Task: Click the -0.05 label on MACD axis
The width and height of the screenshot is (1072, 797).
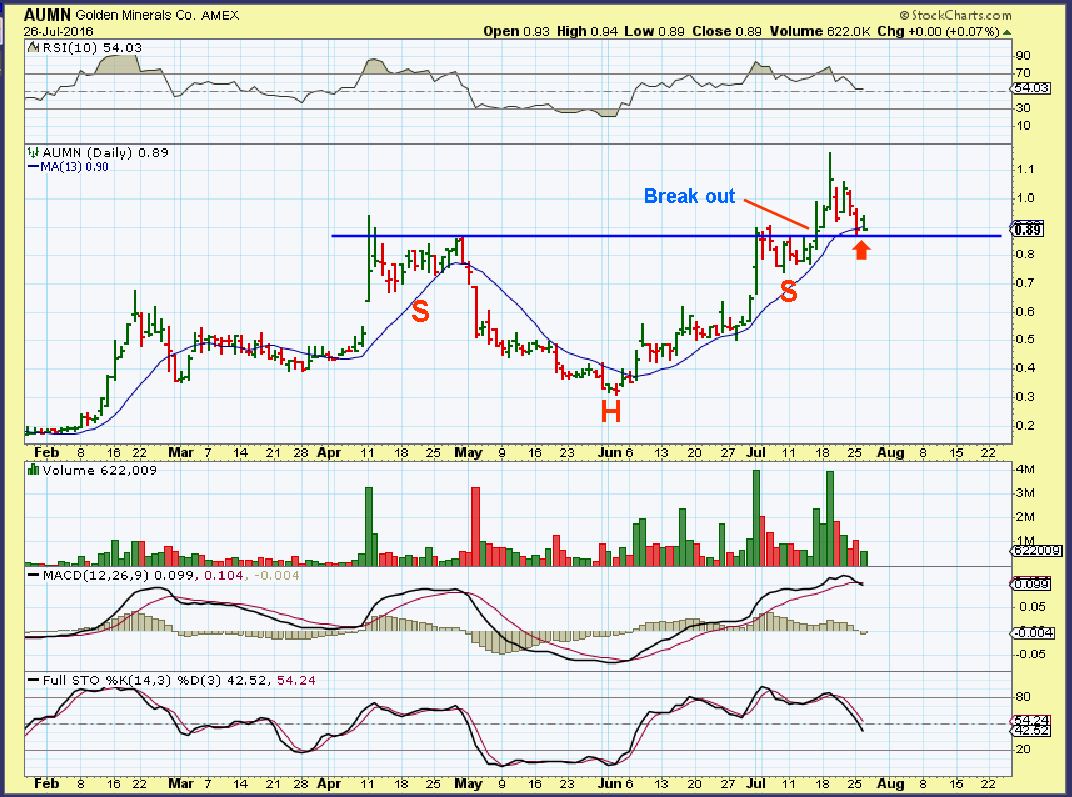Action: [x=1030, y=654]
